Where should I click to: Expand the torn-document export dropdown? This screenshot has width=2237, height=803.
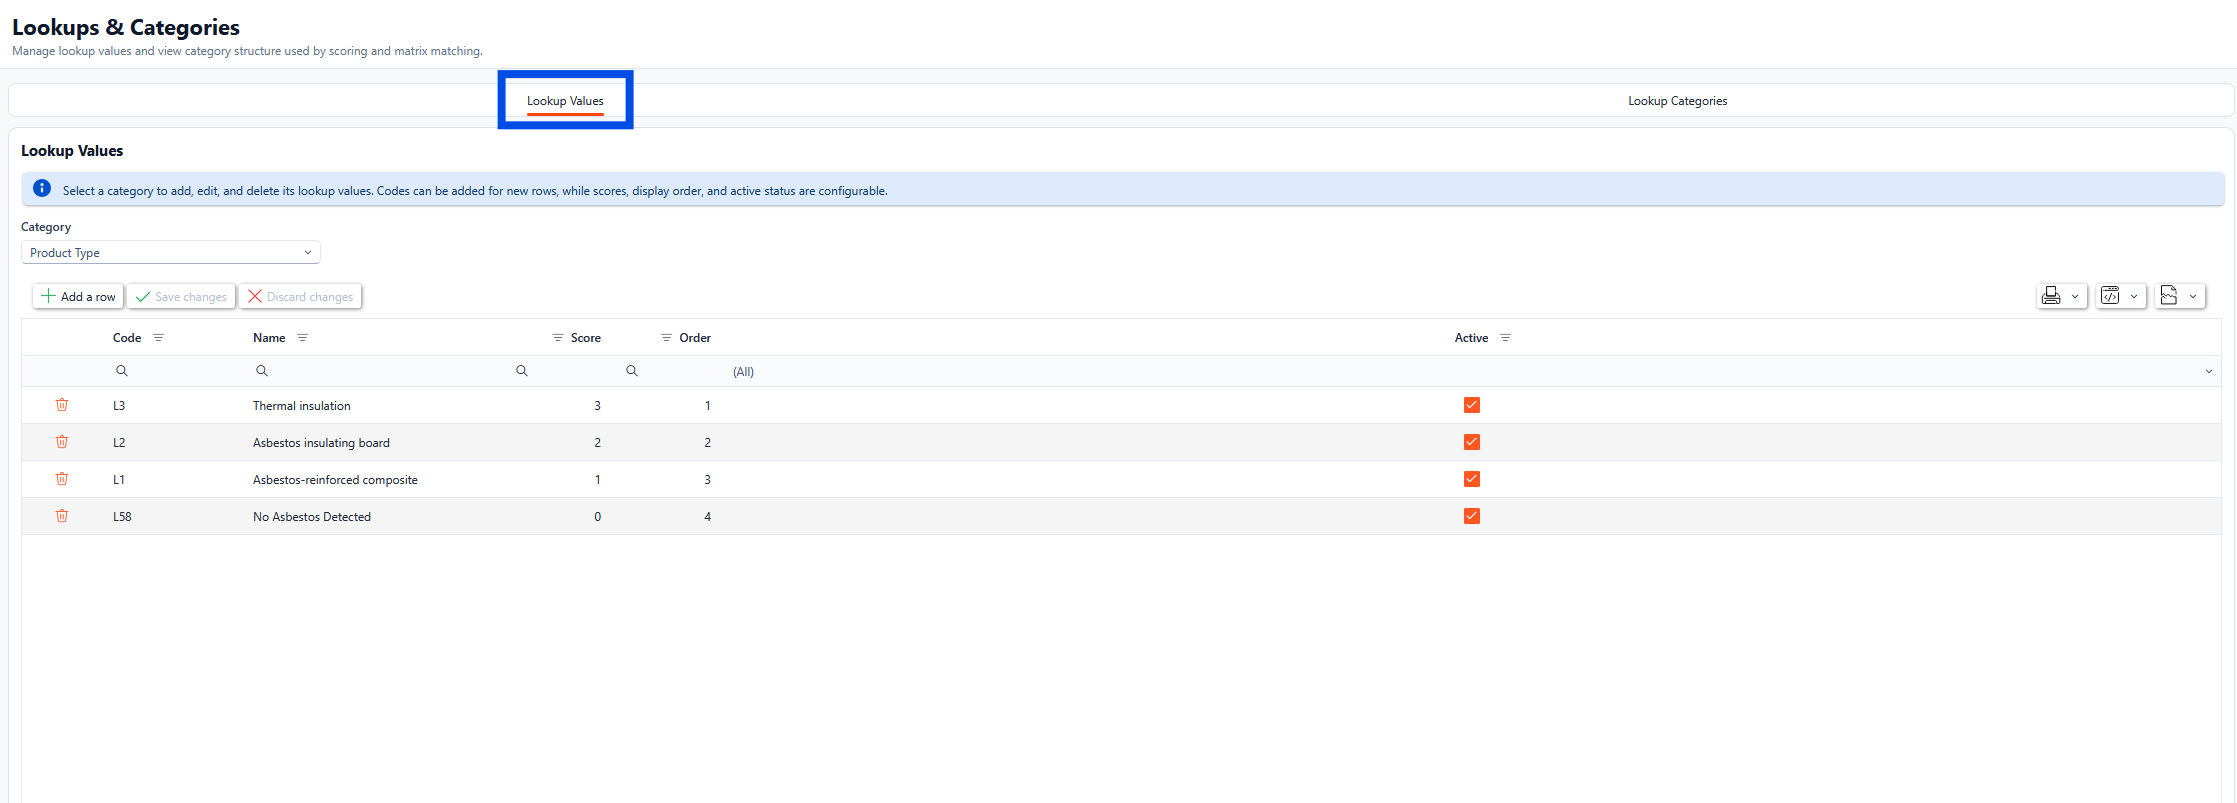(2193, 296)
